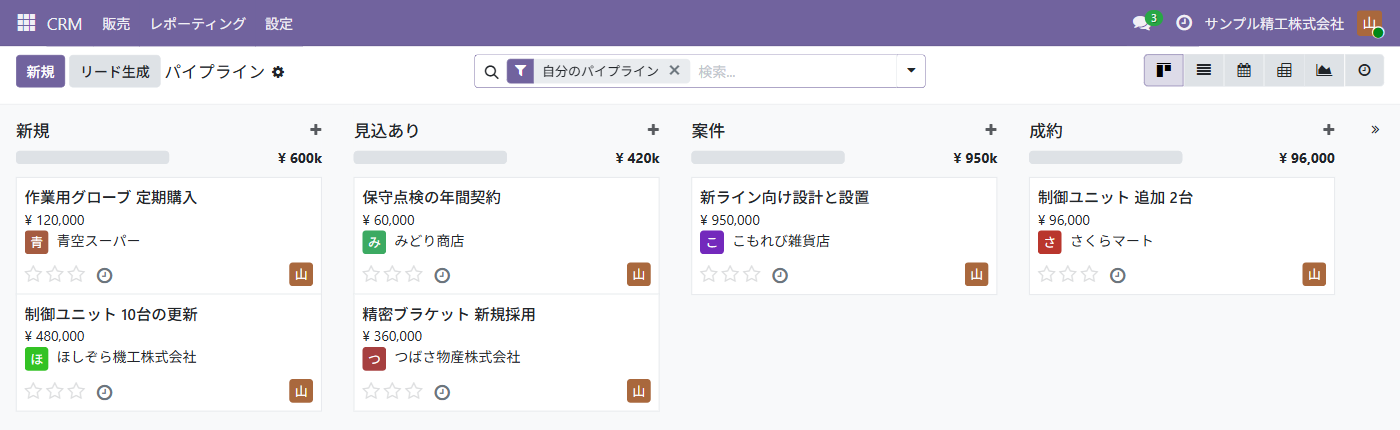Open the レポーティング menu
The width and height of the screenshot is (1400, 430).
pos(198,23)
